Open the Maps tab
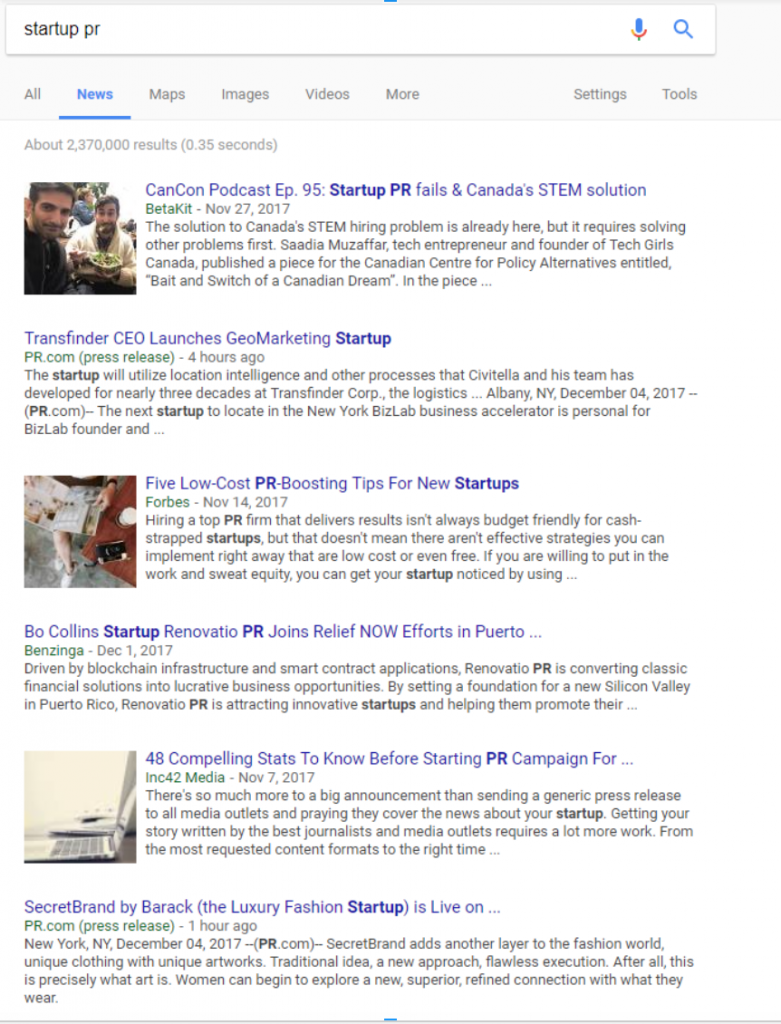This screenshot has height=1024, width=781. [x=167, y=94]
